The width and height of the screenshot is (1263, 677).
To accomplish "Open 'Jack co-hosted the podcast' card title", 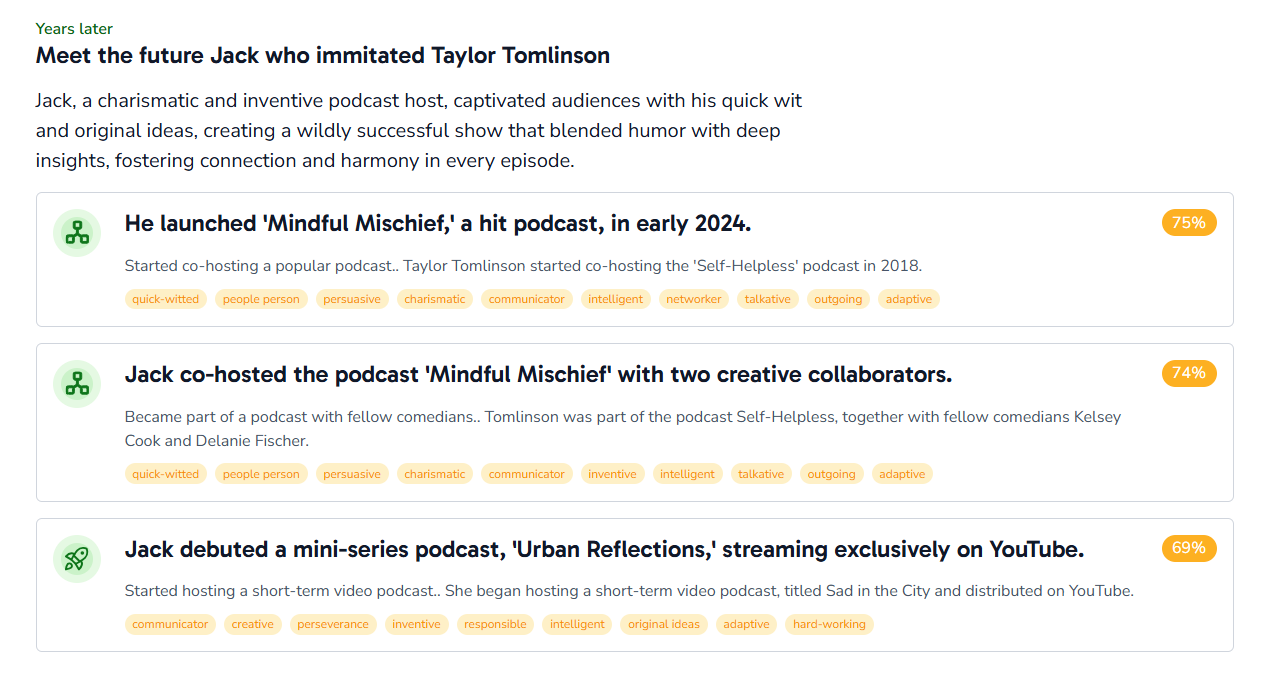I will pos(538,375).
